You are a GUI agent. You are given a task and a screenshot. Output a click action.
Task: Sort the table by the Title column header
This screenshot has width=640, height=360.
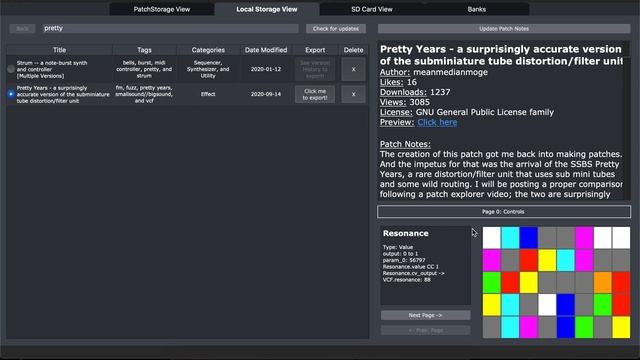(x=59, y=50)
